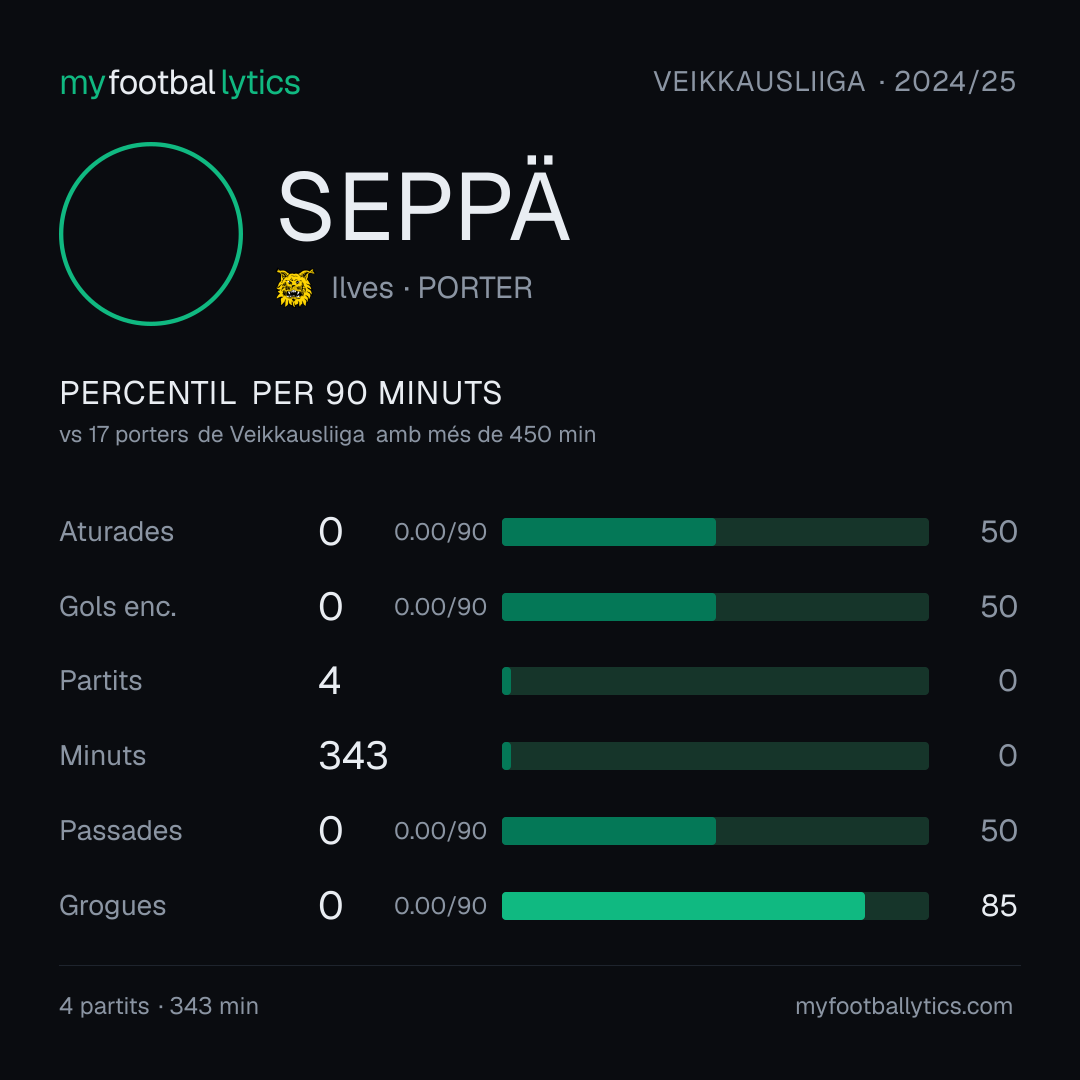Click the Passades 0.00/90 rate value
This screenshot has height=1080, width=1080.
(x=440, y=831)
